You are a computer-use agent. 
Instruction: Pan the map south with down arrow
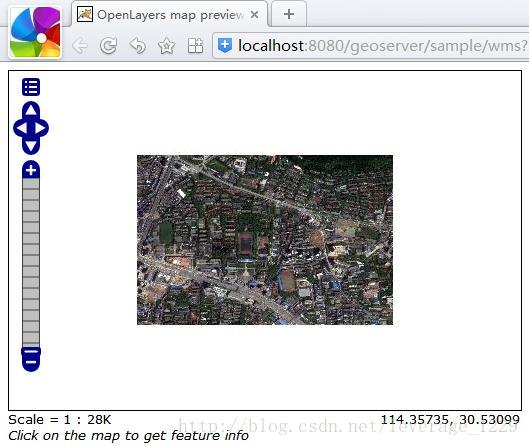coord(31,146)
